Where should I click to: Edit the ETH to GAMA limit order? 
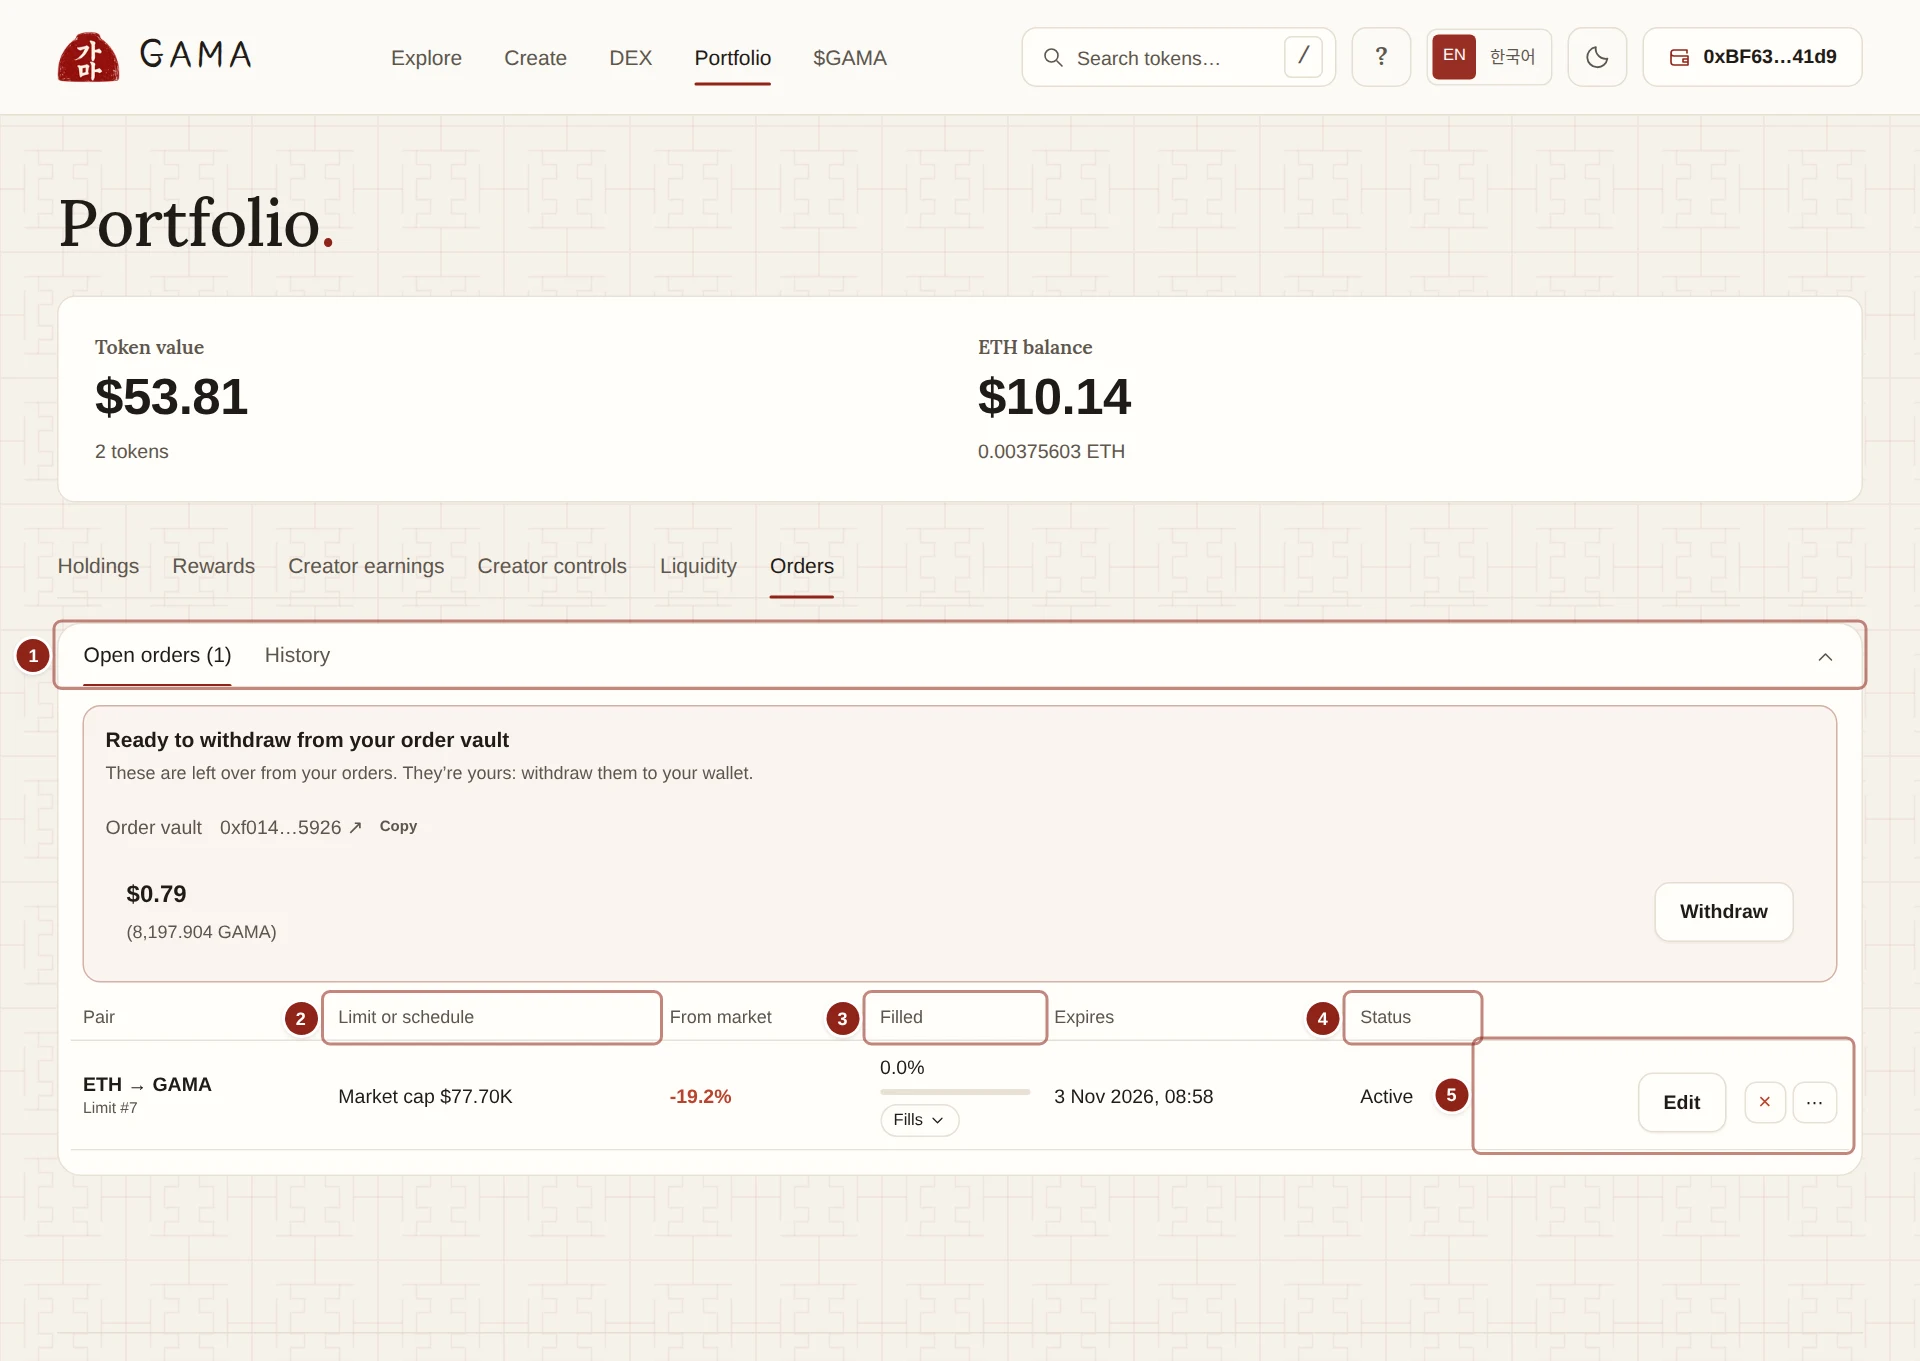pyautogui.click(x=1681, y=1102)
